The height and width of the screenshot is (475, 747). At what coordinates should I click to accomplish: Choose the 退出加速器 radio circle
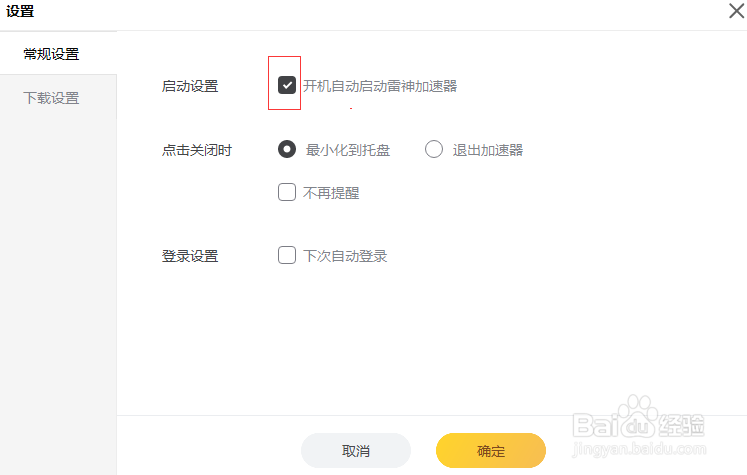[x=434, y=150]
